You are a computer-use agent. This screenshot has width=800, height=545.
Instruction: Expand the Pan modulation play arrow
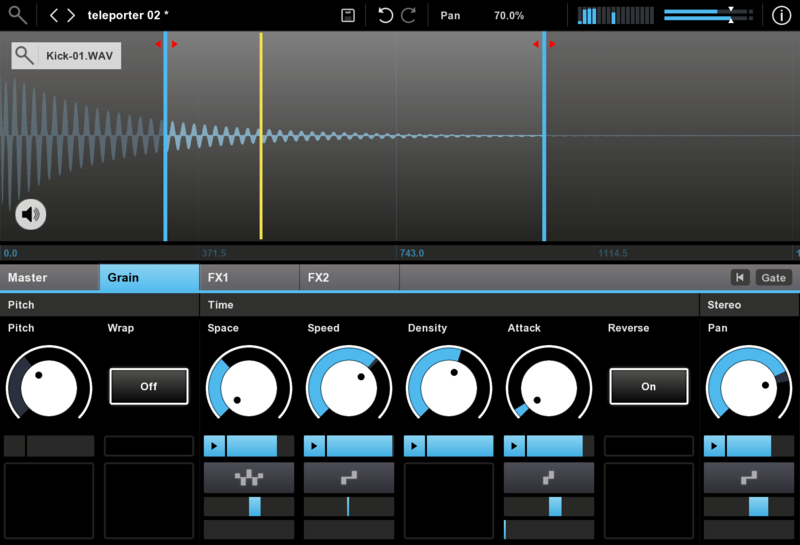[x=714, y=446]
